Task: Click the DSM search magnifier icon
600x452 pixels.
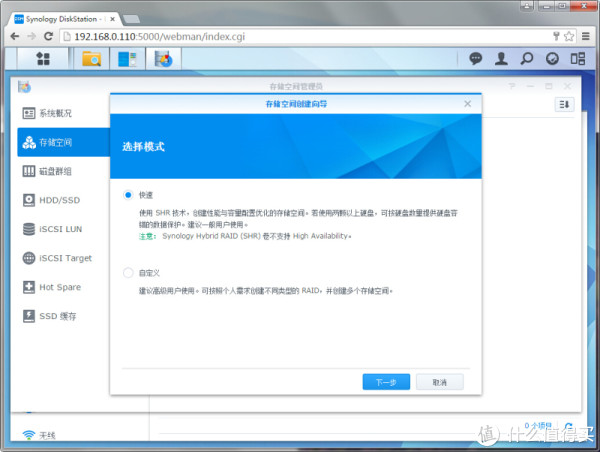Action: tap(527, 59)
